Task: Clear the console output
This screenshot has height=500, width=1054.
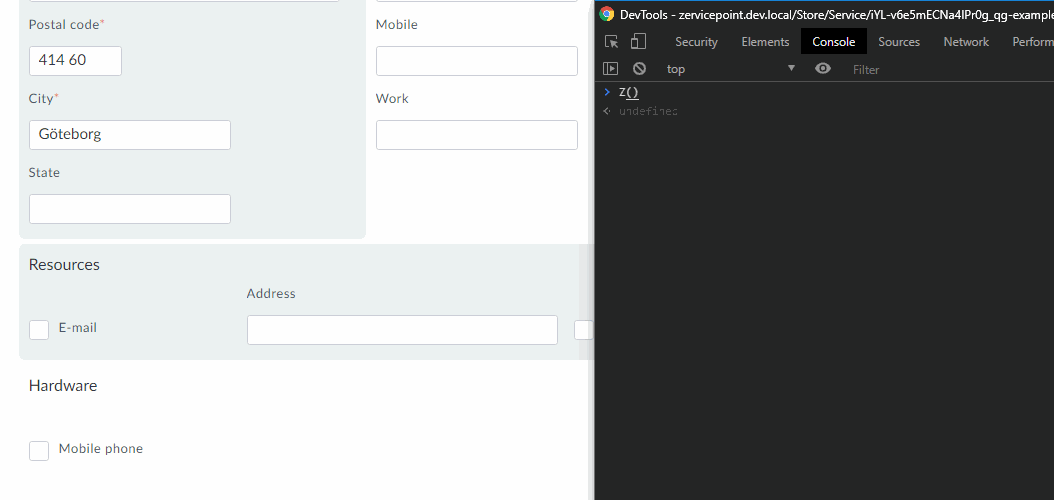Action: 639,69
